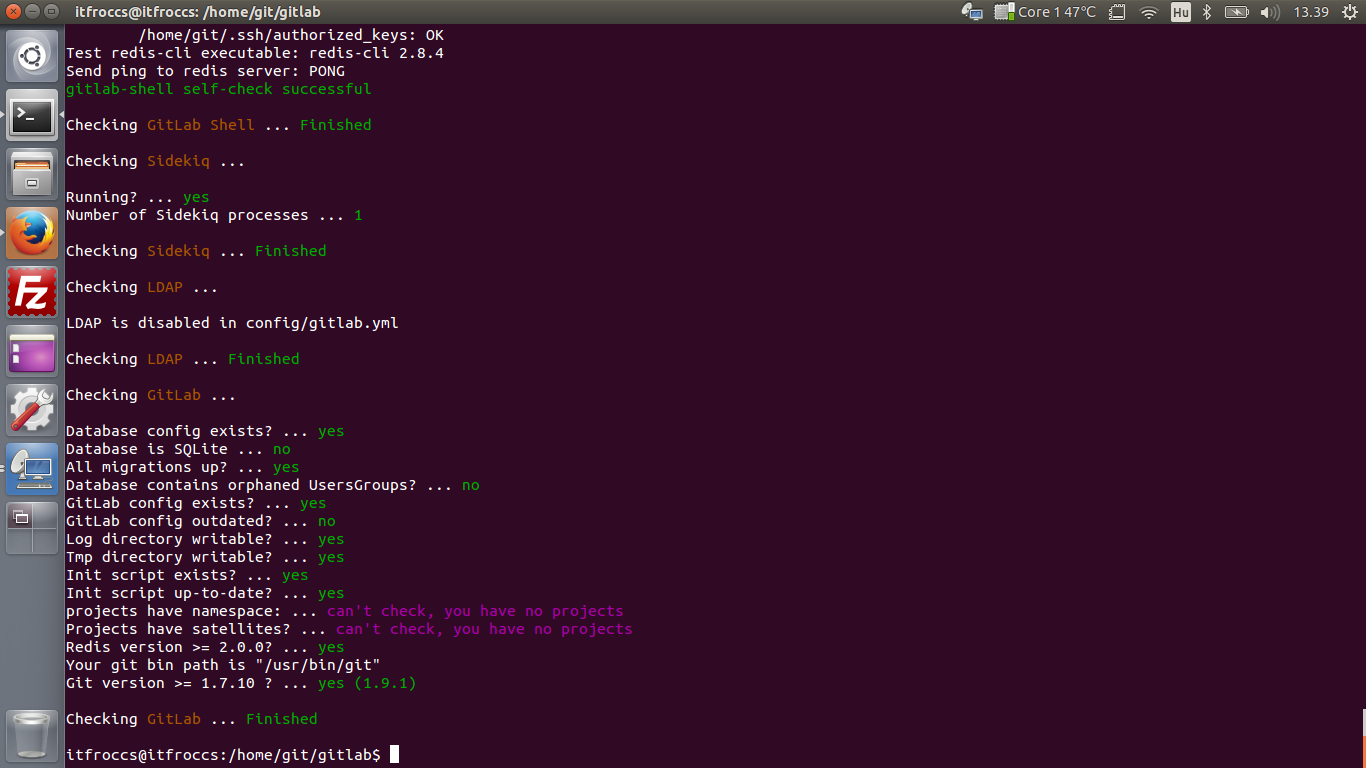Show the battery status menu

(x=1237, y=12)
